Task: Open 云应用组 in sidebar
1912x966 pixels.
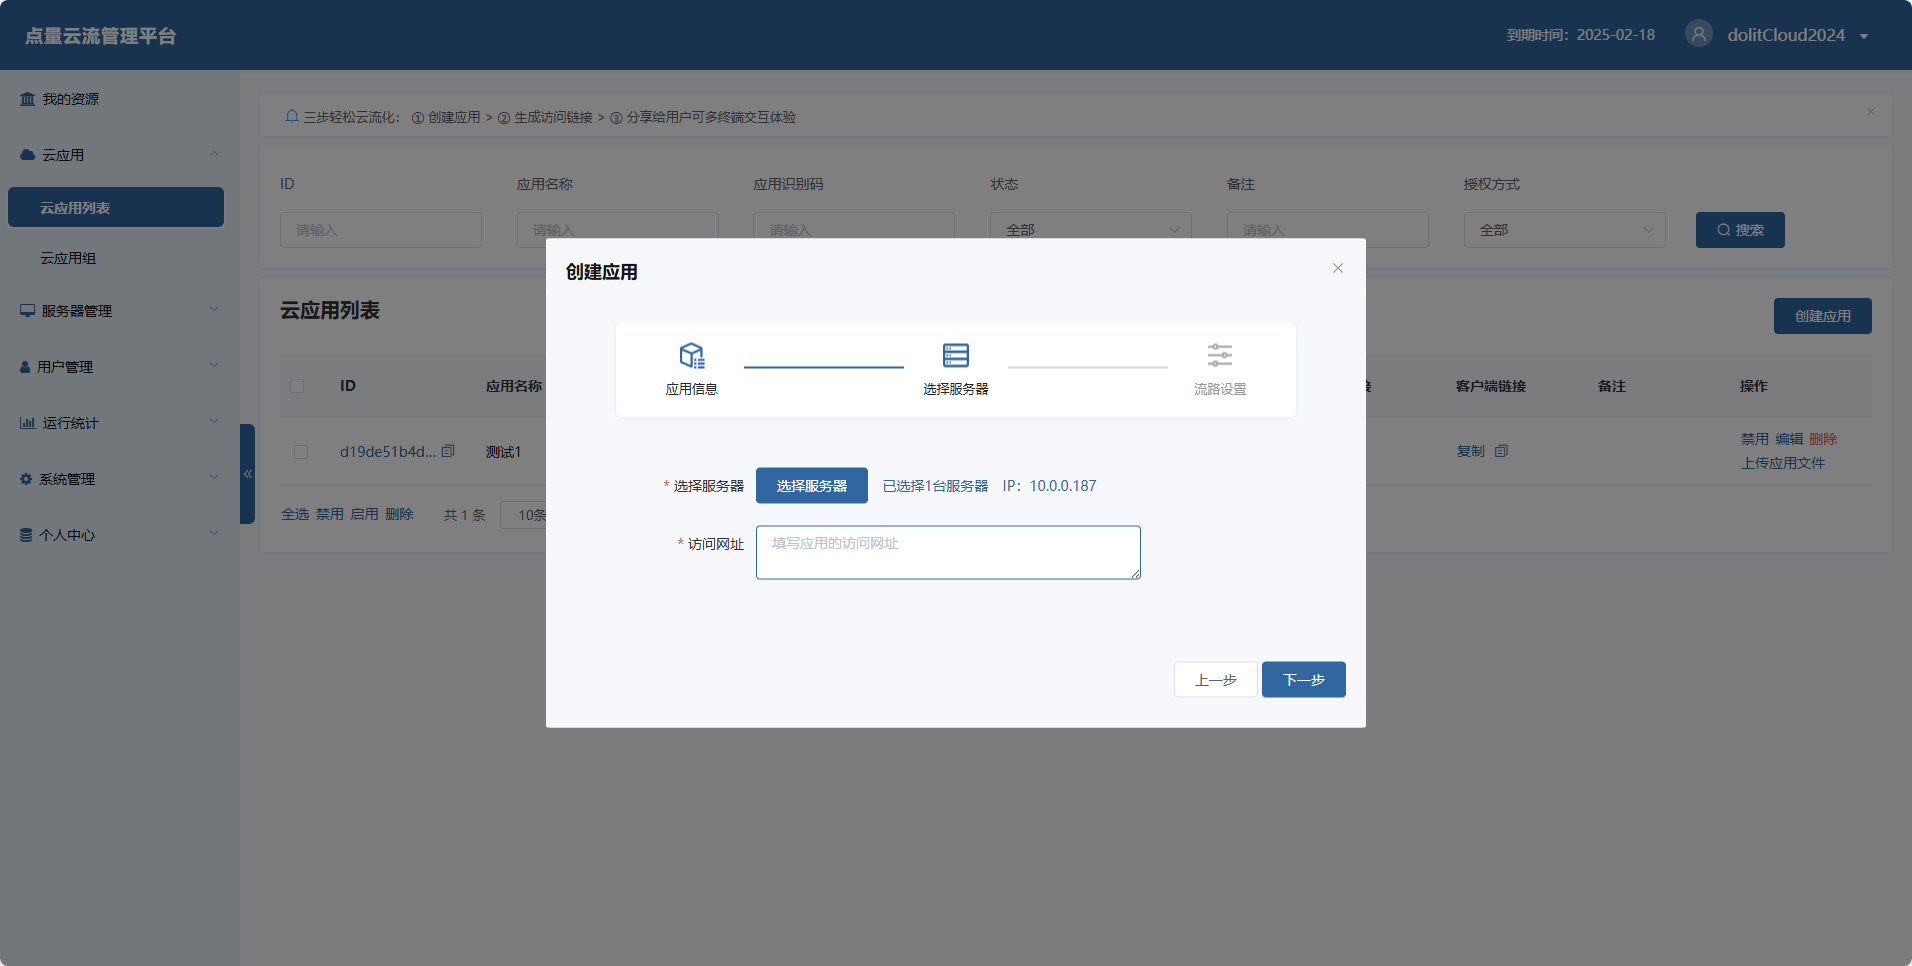Action: click(x=68, y=258)
